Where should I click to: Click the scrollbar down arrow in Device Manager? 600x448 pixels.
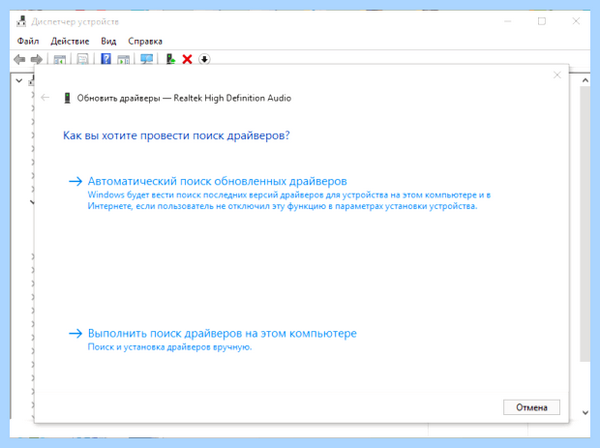[x=585, y=412]
